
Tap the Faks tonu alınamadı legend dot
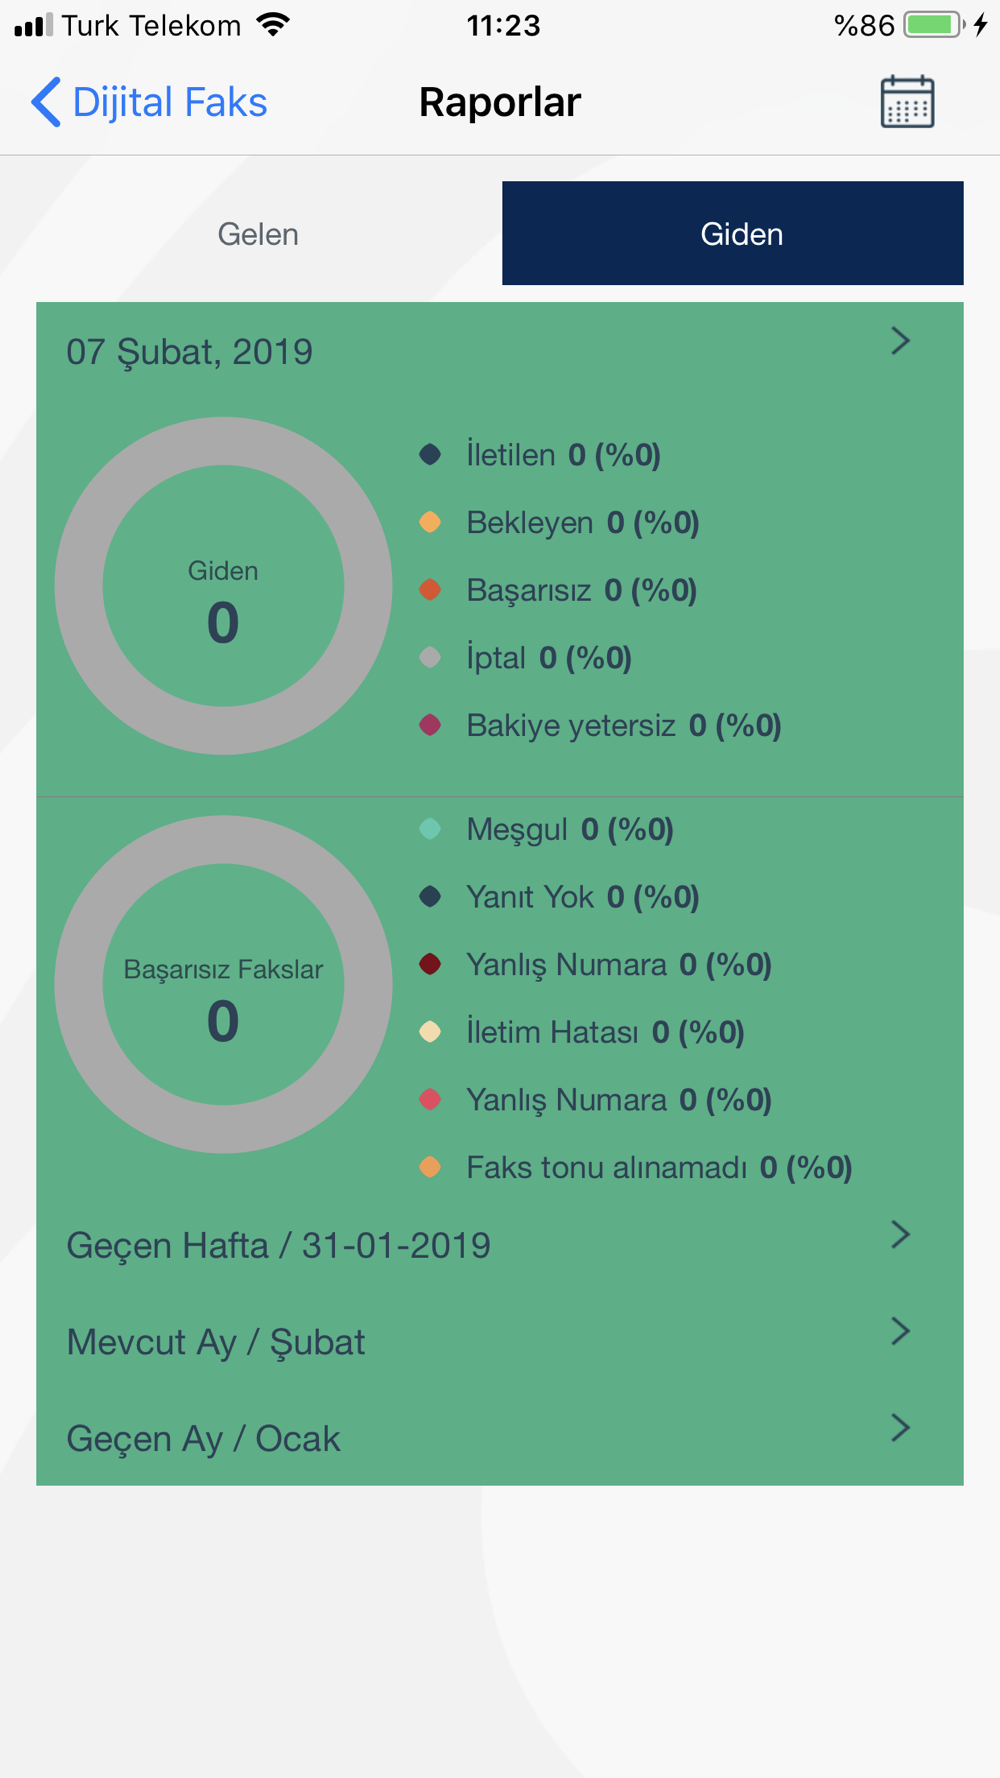pos(430,1167)
